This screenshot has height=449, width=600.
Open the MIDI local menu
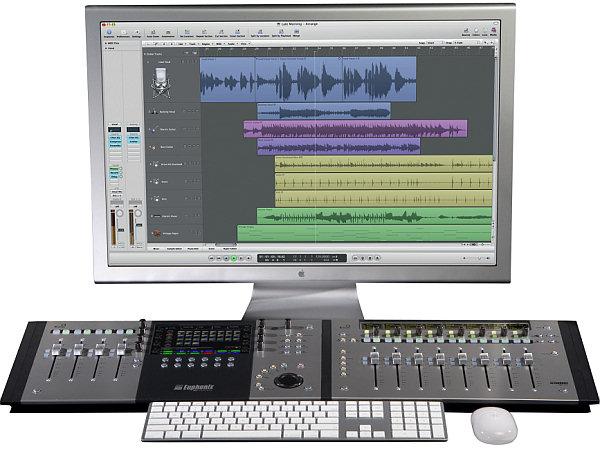click(x=219, y=44)
